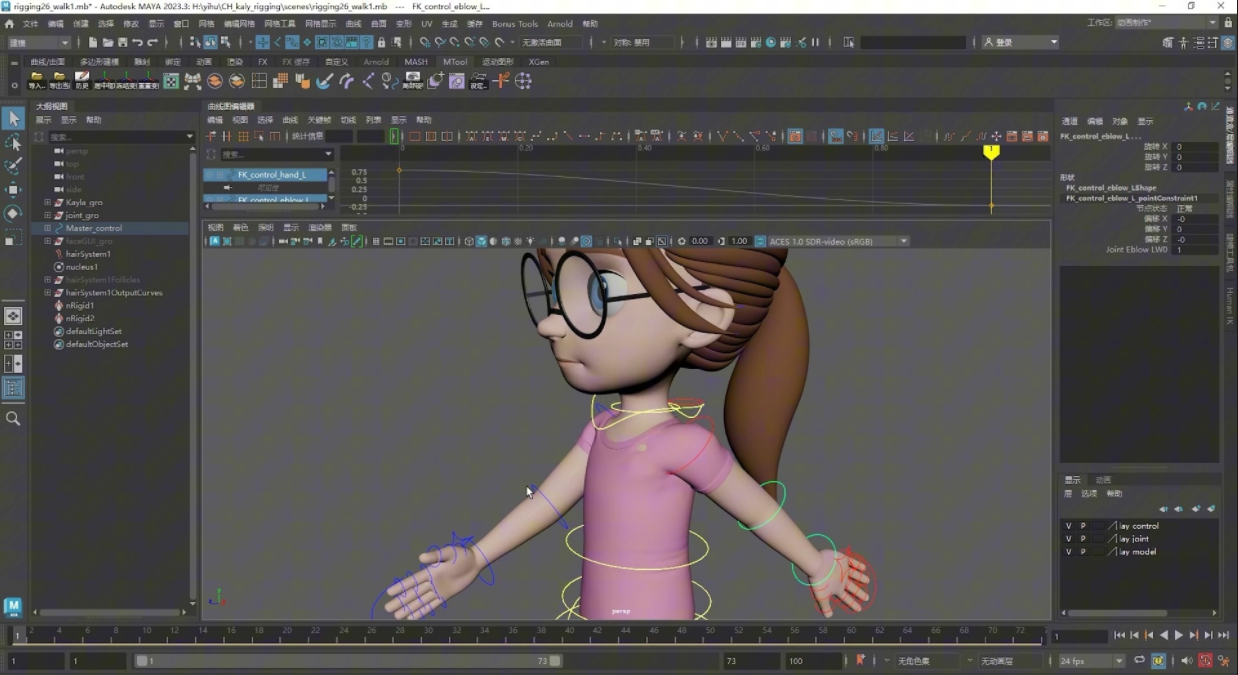Toggle the red auto keyframe icon

pyautogui.click(x=1205, y=661)
